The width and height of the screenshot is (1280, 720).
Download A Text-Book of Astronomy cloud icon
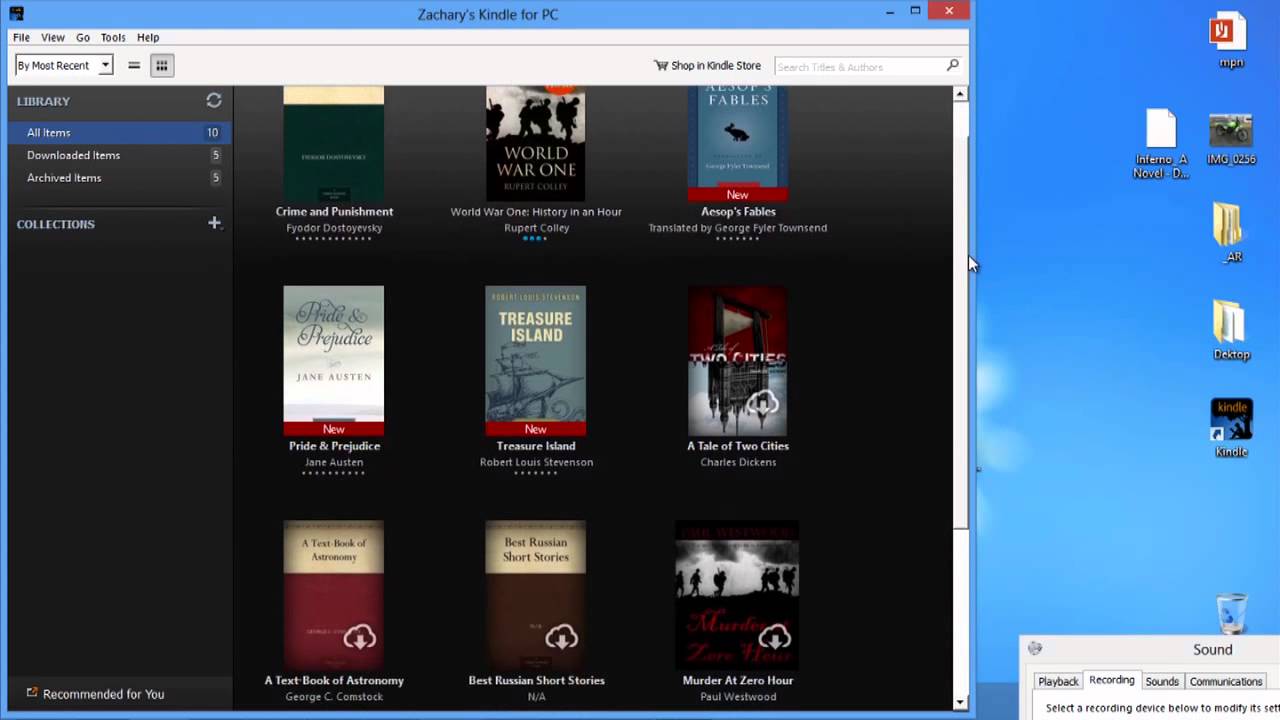click(x=360, y=637)
